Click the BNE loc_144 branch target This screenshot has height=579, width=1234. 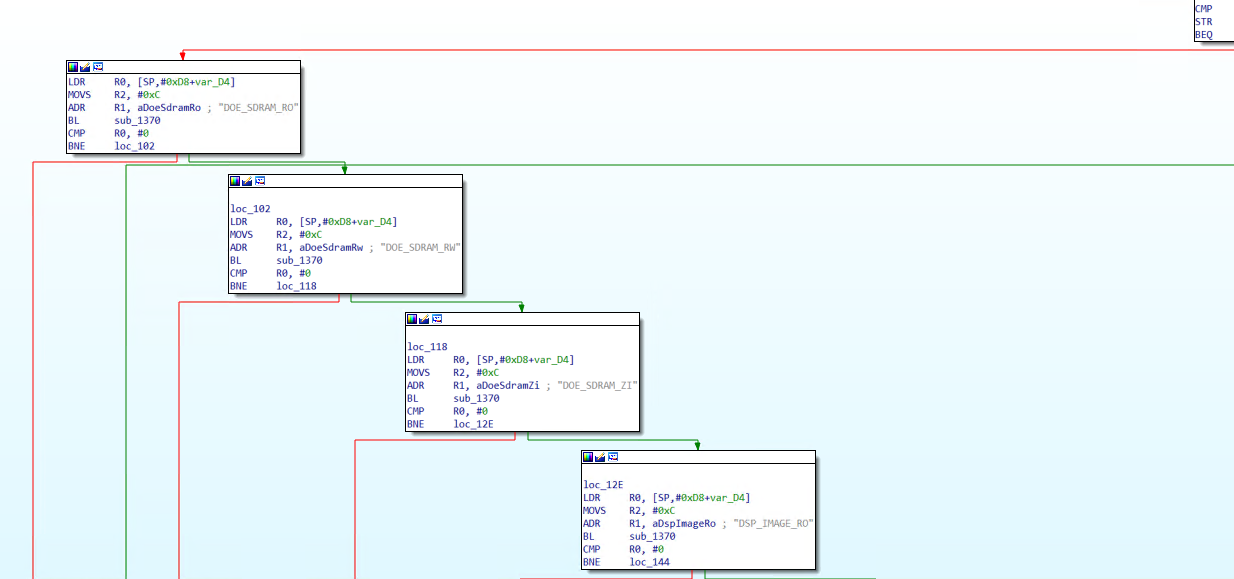pos(649,563)
